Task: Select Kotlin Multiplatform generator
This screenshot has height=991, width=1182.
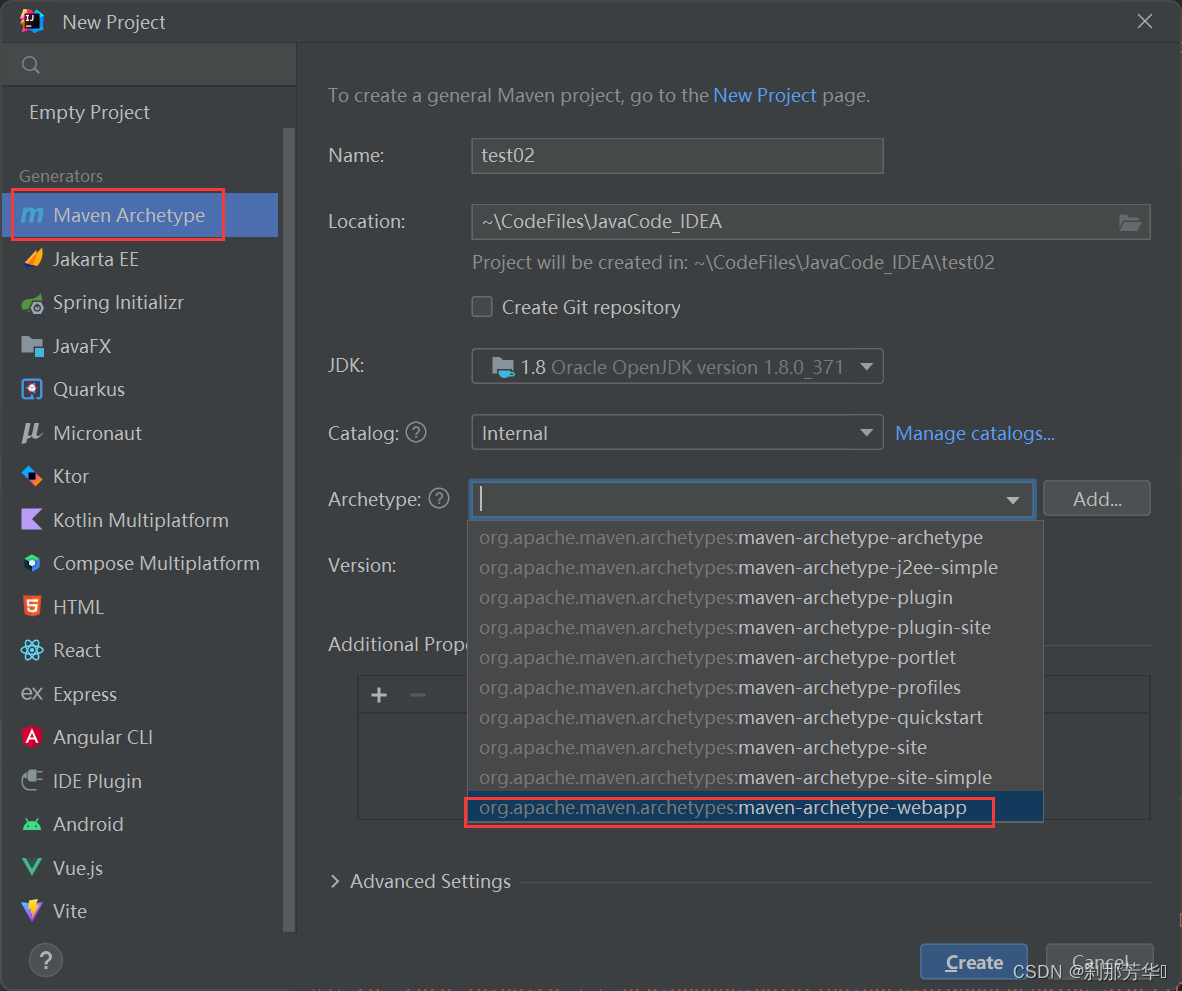Action: [x=141, y=520]
